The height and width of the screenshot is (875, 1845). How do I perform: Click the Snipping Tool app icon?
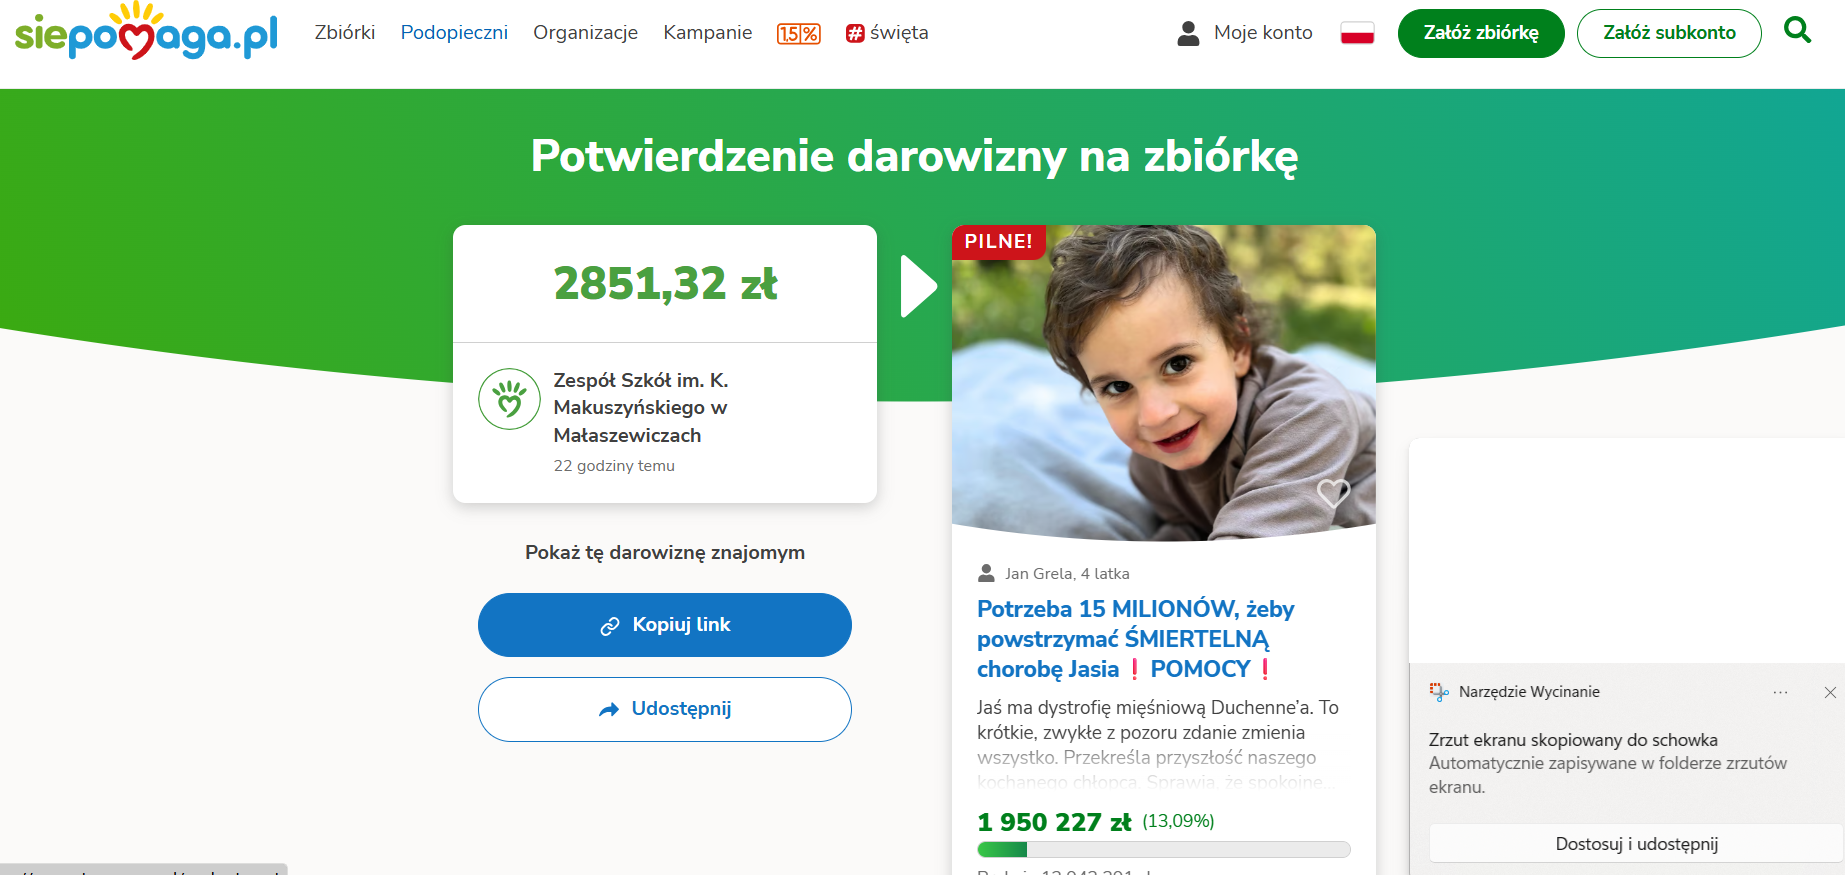click(x=1439, y=692)
